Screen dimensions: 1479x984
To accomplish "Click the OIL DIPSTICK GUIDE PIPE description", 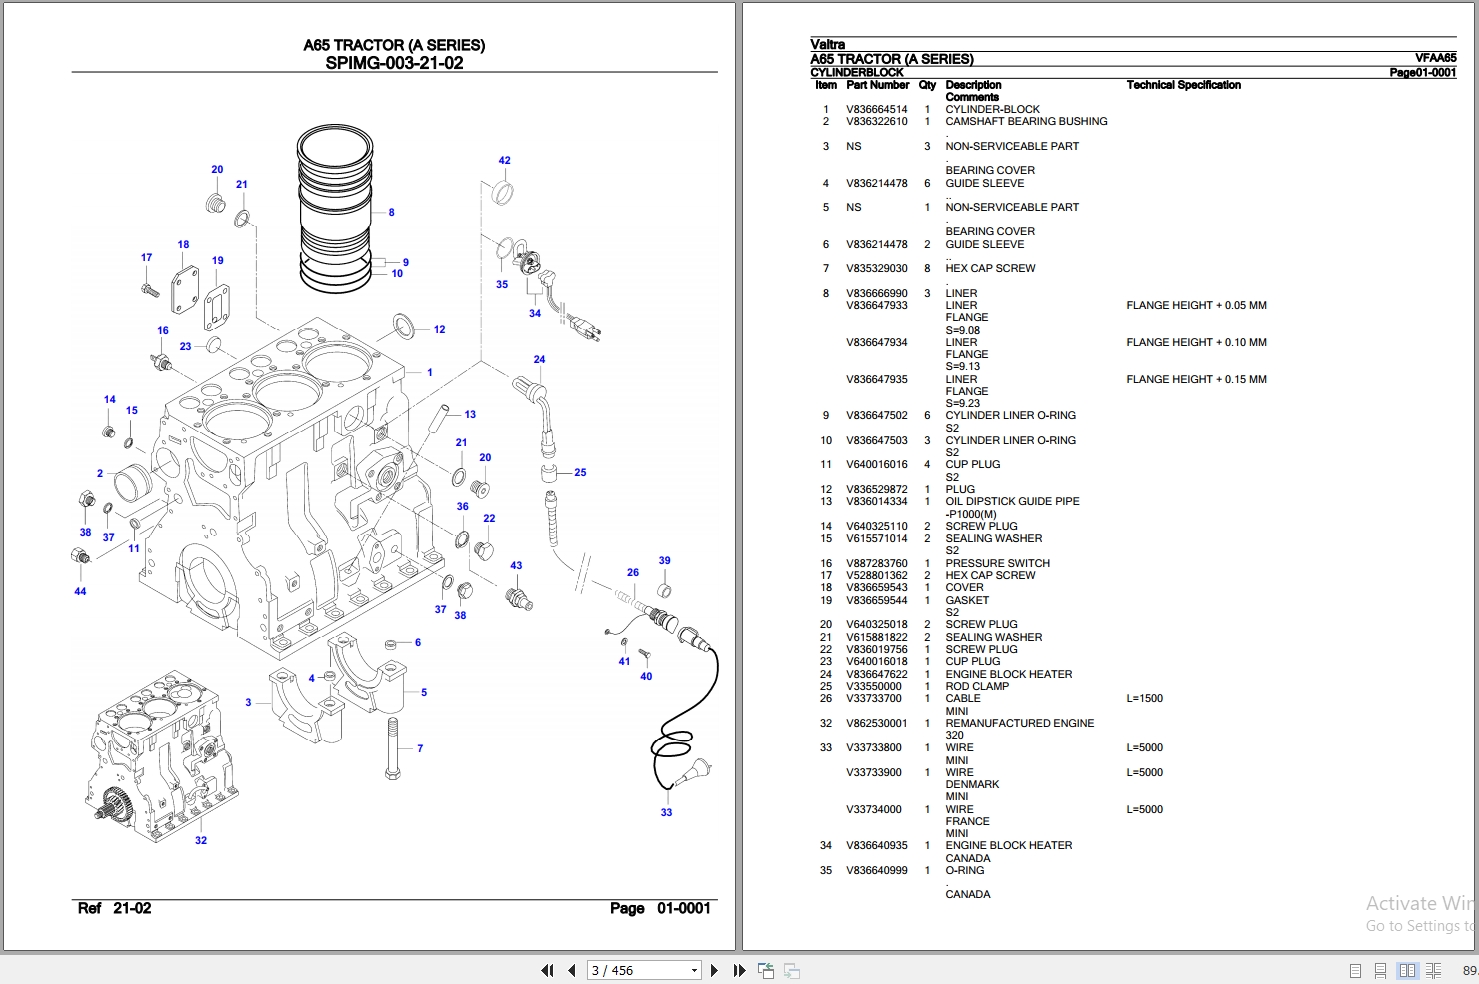I will coord(1012,502).
